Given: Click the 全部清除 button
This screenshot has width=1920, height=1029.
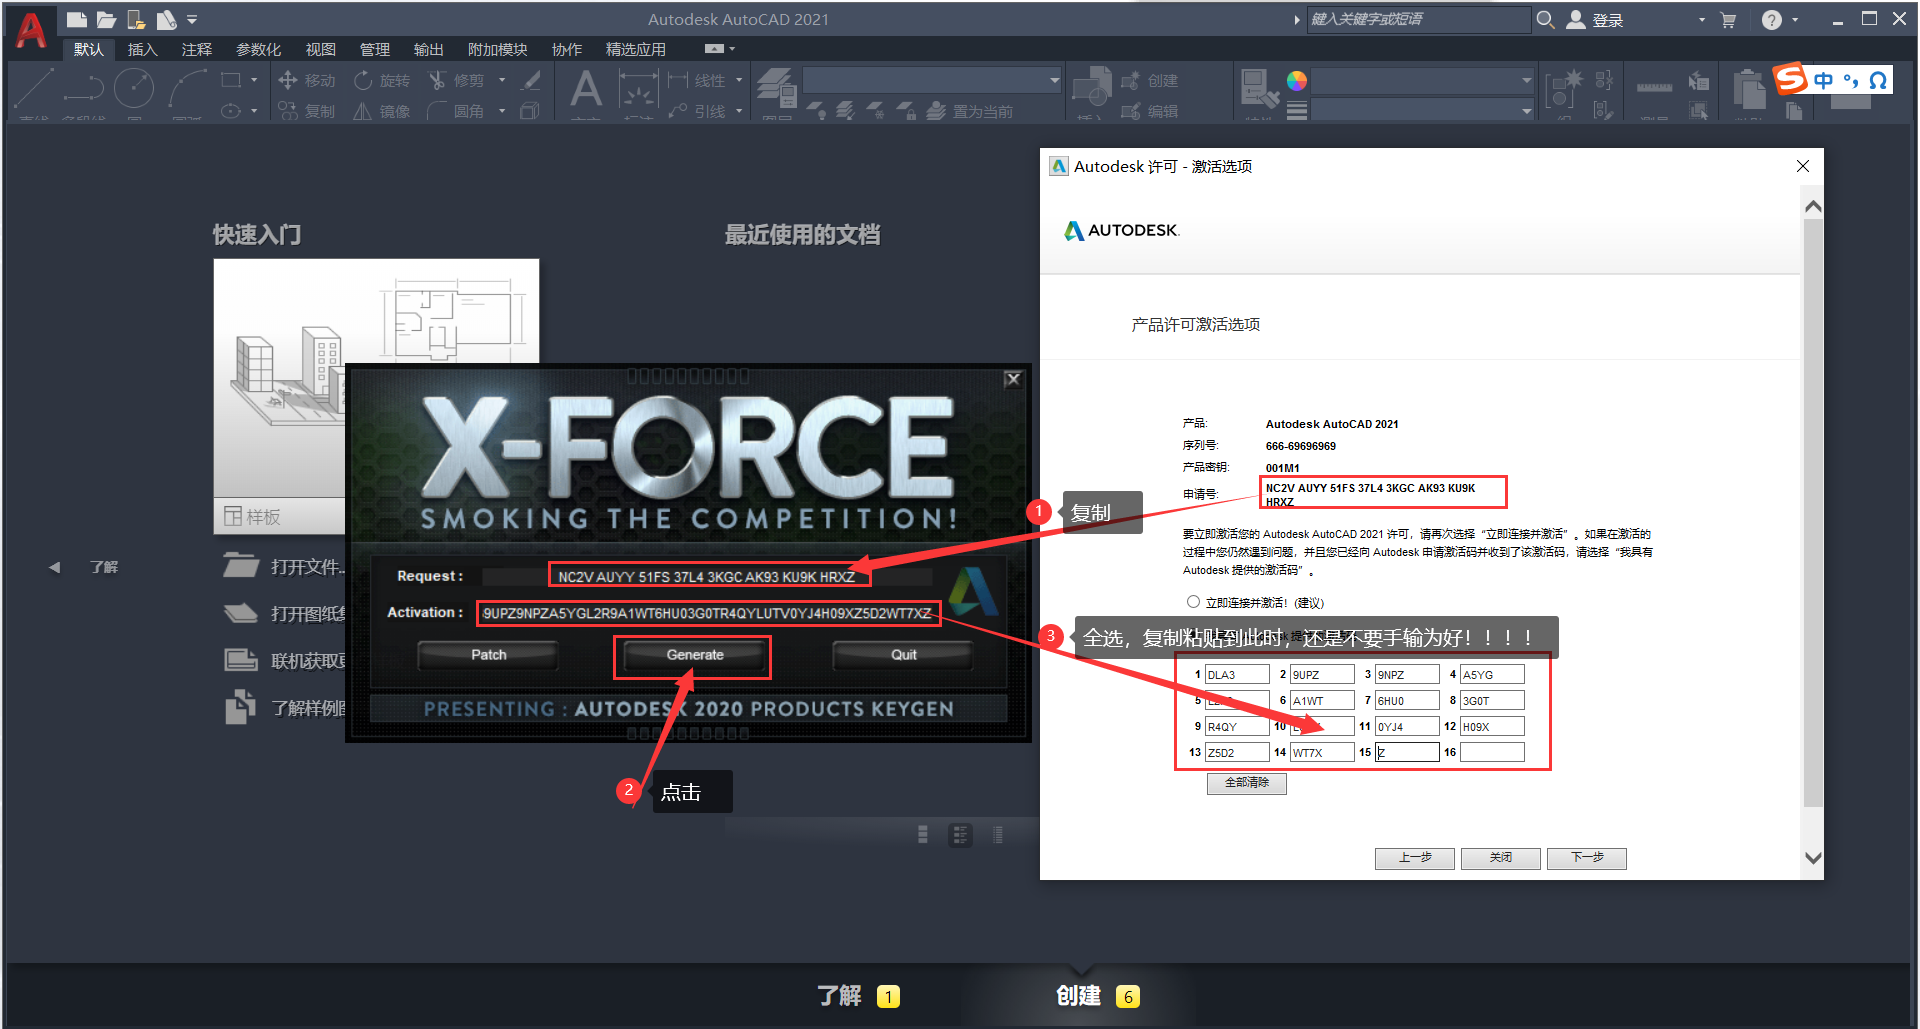Looking at the screenshot, I should pos(1246,783).
